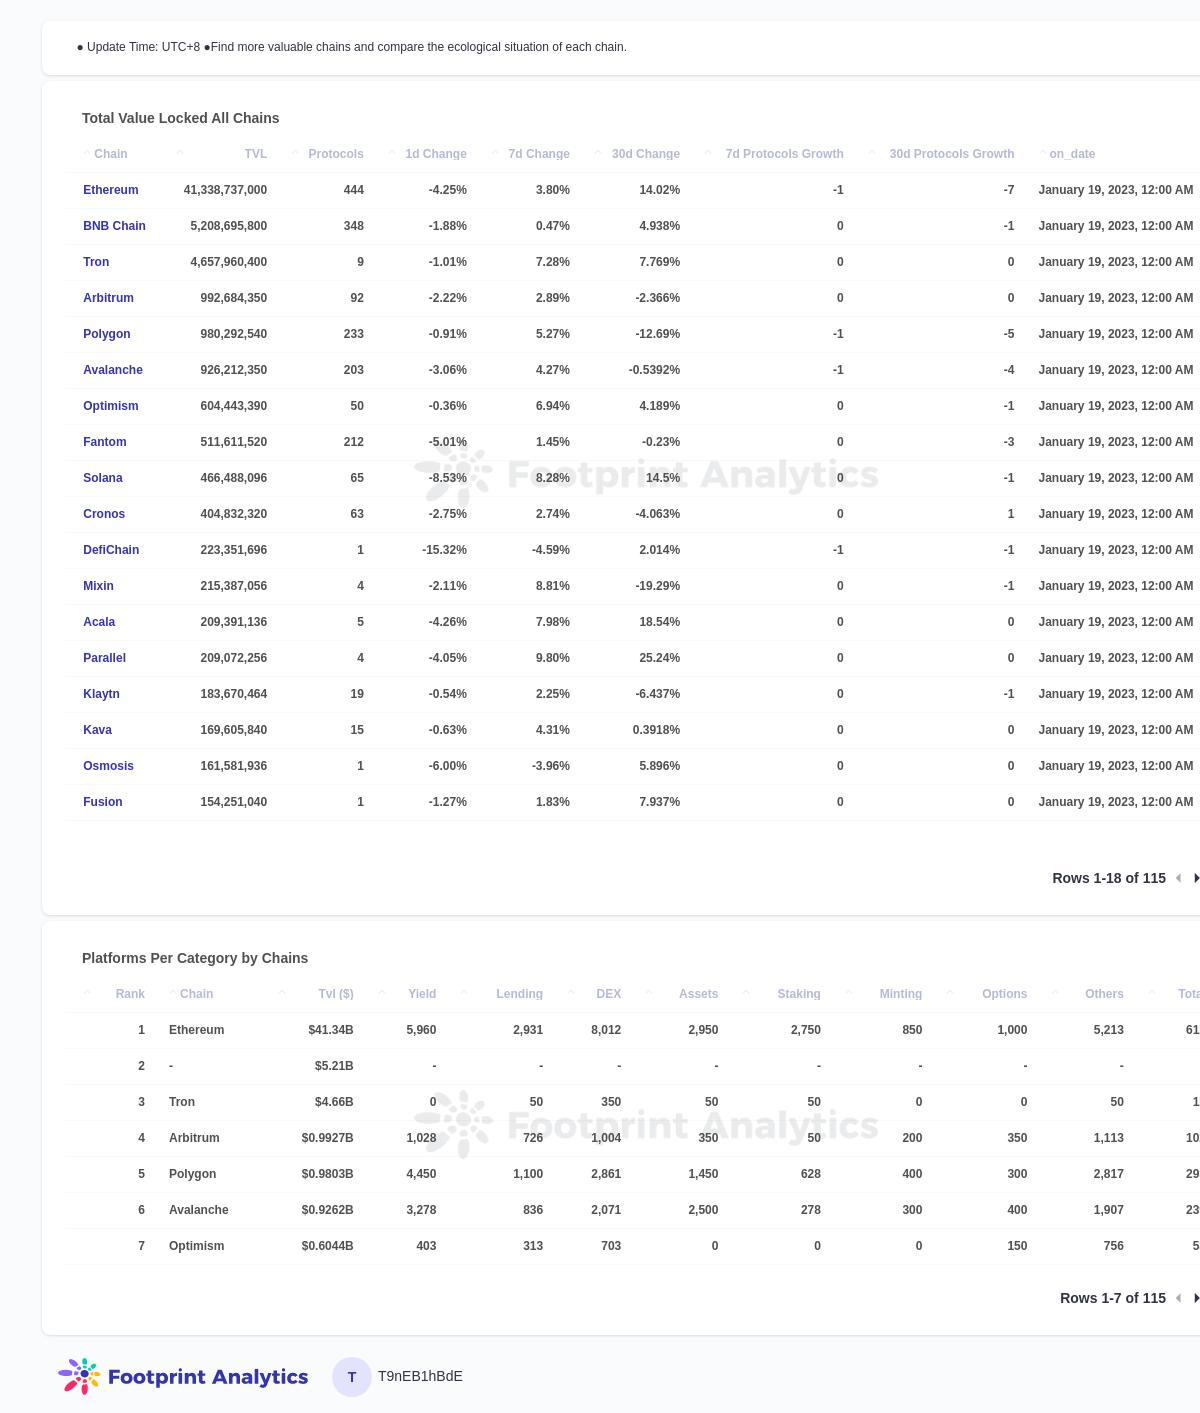This screenshot has height=1413, width=1200.
Task: Sort by the Lending column header
Action: click(519, 994)
